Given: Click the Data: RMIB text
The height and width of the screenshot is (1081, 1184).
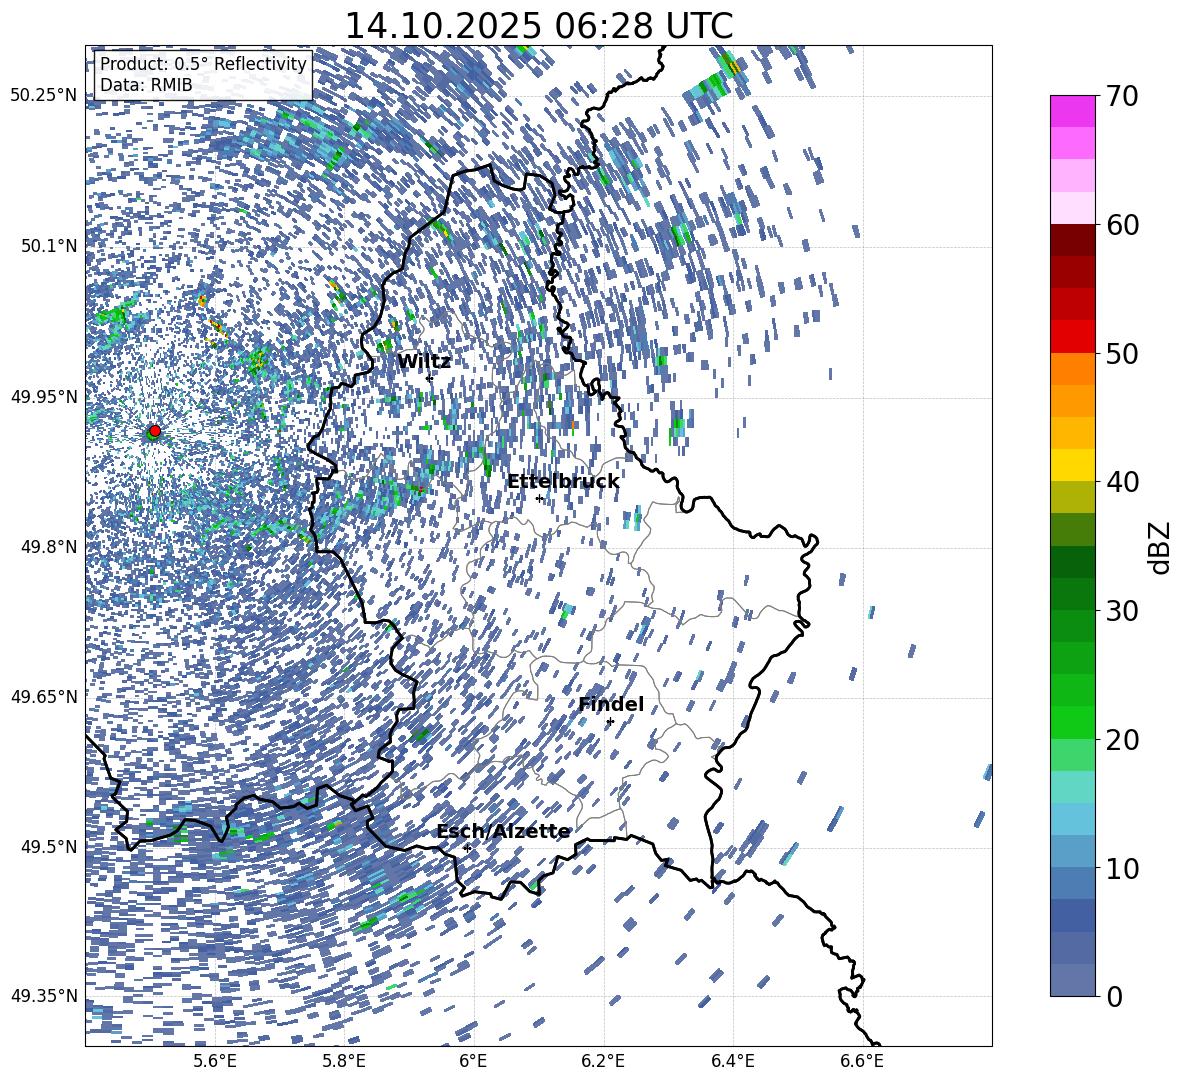Looking at the screenshot, I should 146,85.
